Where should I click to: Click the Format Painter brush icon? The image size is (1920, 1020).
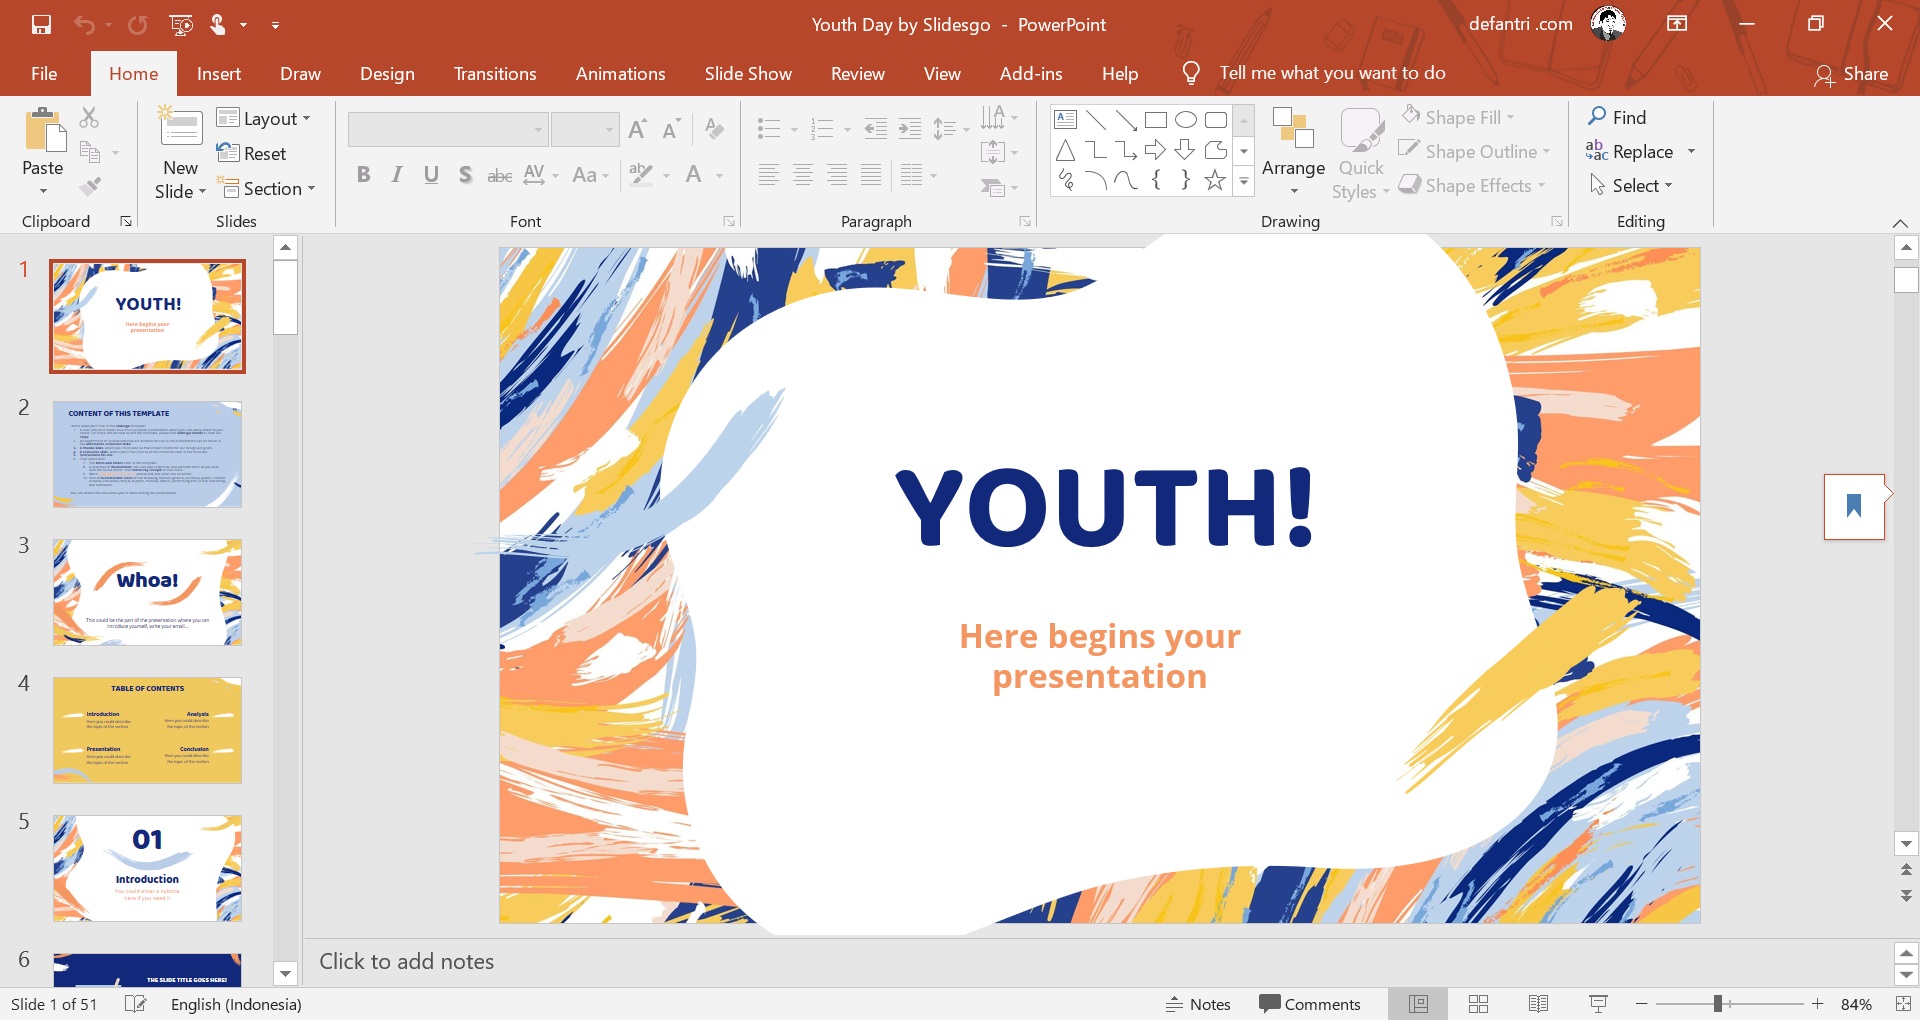coord(90,186)
